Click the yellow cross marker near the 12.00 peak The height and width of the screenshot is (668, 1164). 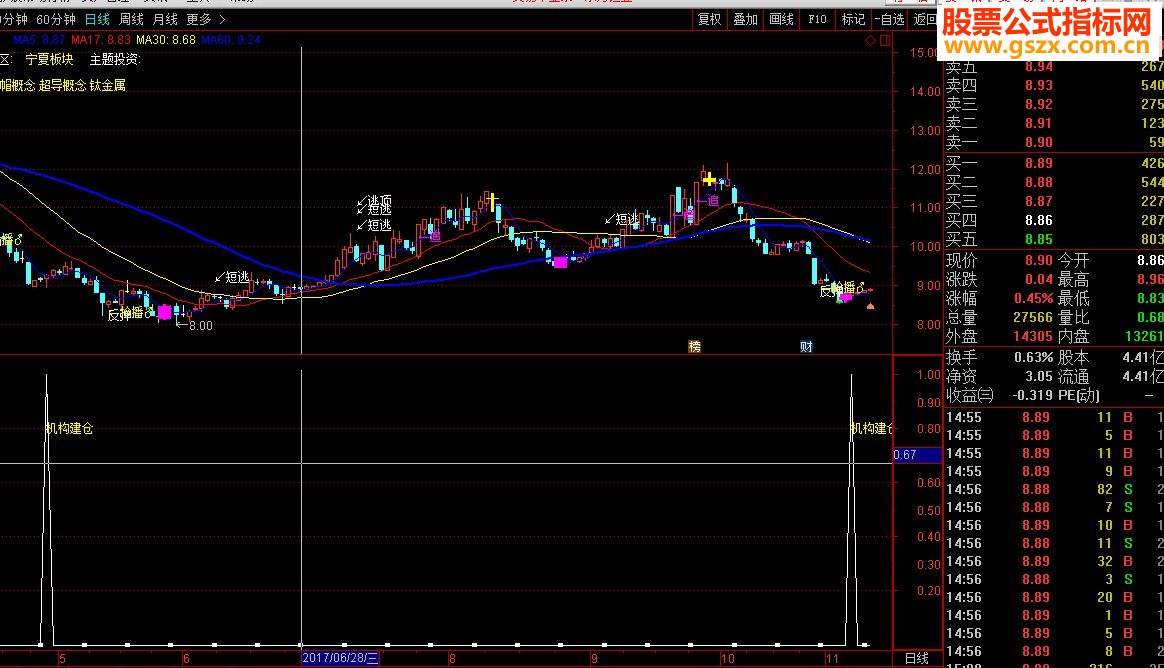[x=709, y=179]
